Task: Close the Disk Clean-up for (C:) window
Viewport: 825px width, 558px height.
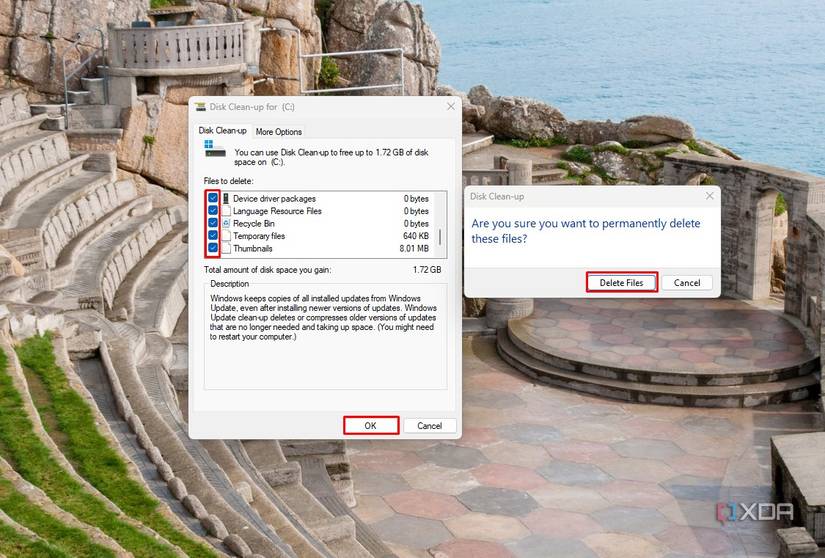Action: point(451,107)
